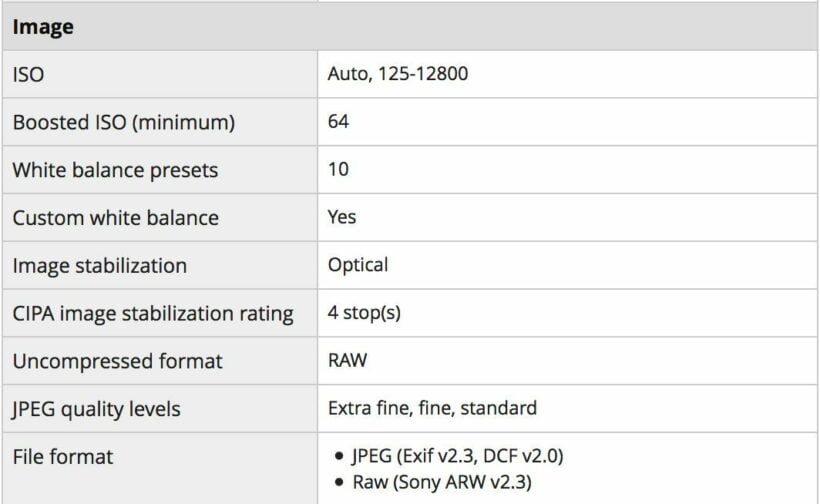Screen dimensions: 820x504
Task: Click the Image section header
Action: [43, 27]
